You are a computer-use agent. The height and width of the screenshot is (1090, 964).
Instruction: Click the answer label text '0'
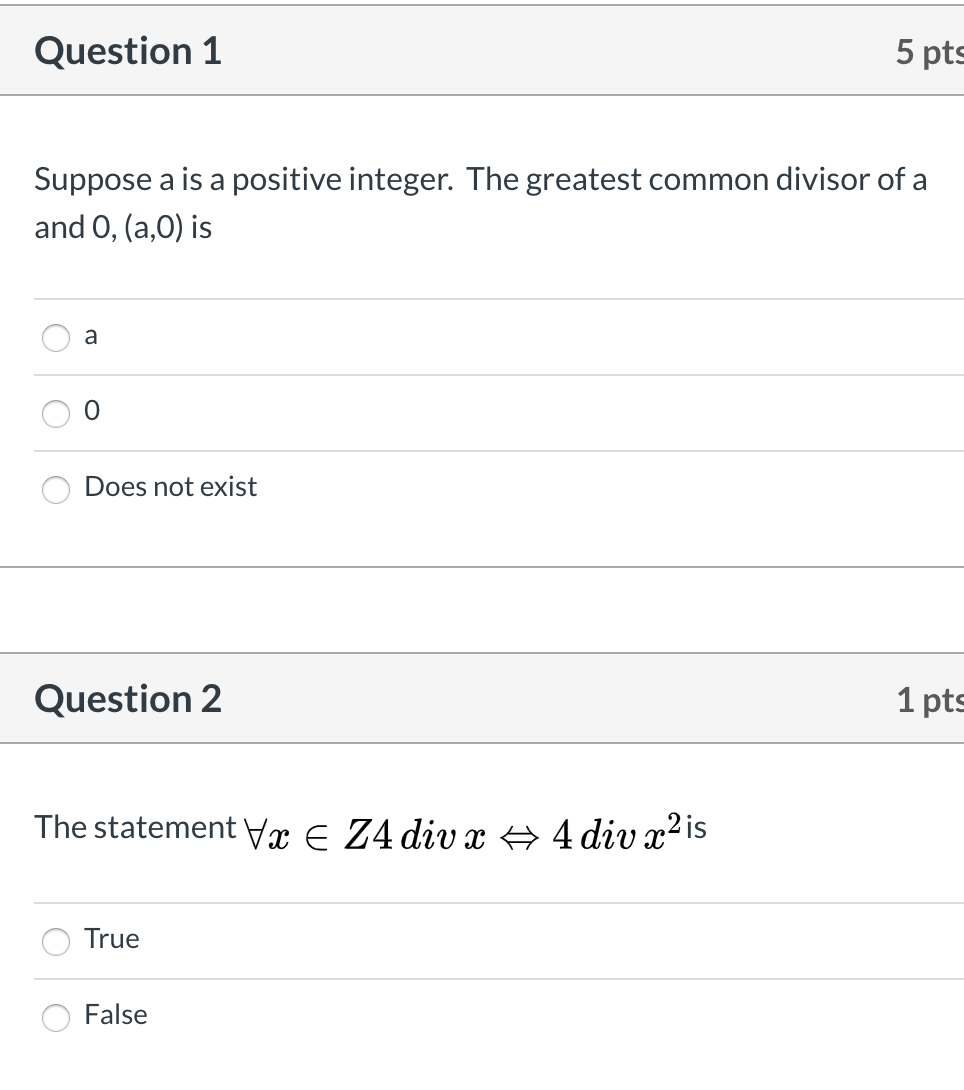coord(91,411)
